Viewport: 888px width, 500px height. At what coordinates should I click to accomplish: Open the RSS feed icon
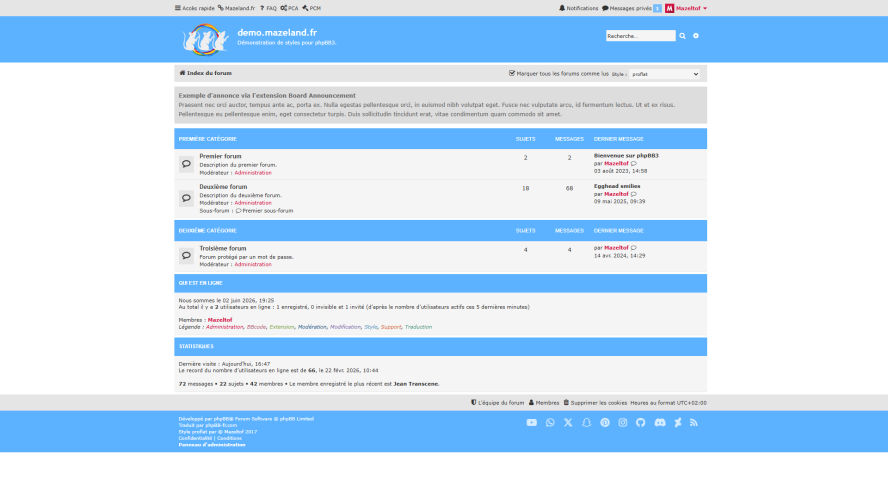click(x=694, y=422)
